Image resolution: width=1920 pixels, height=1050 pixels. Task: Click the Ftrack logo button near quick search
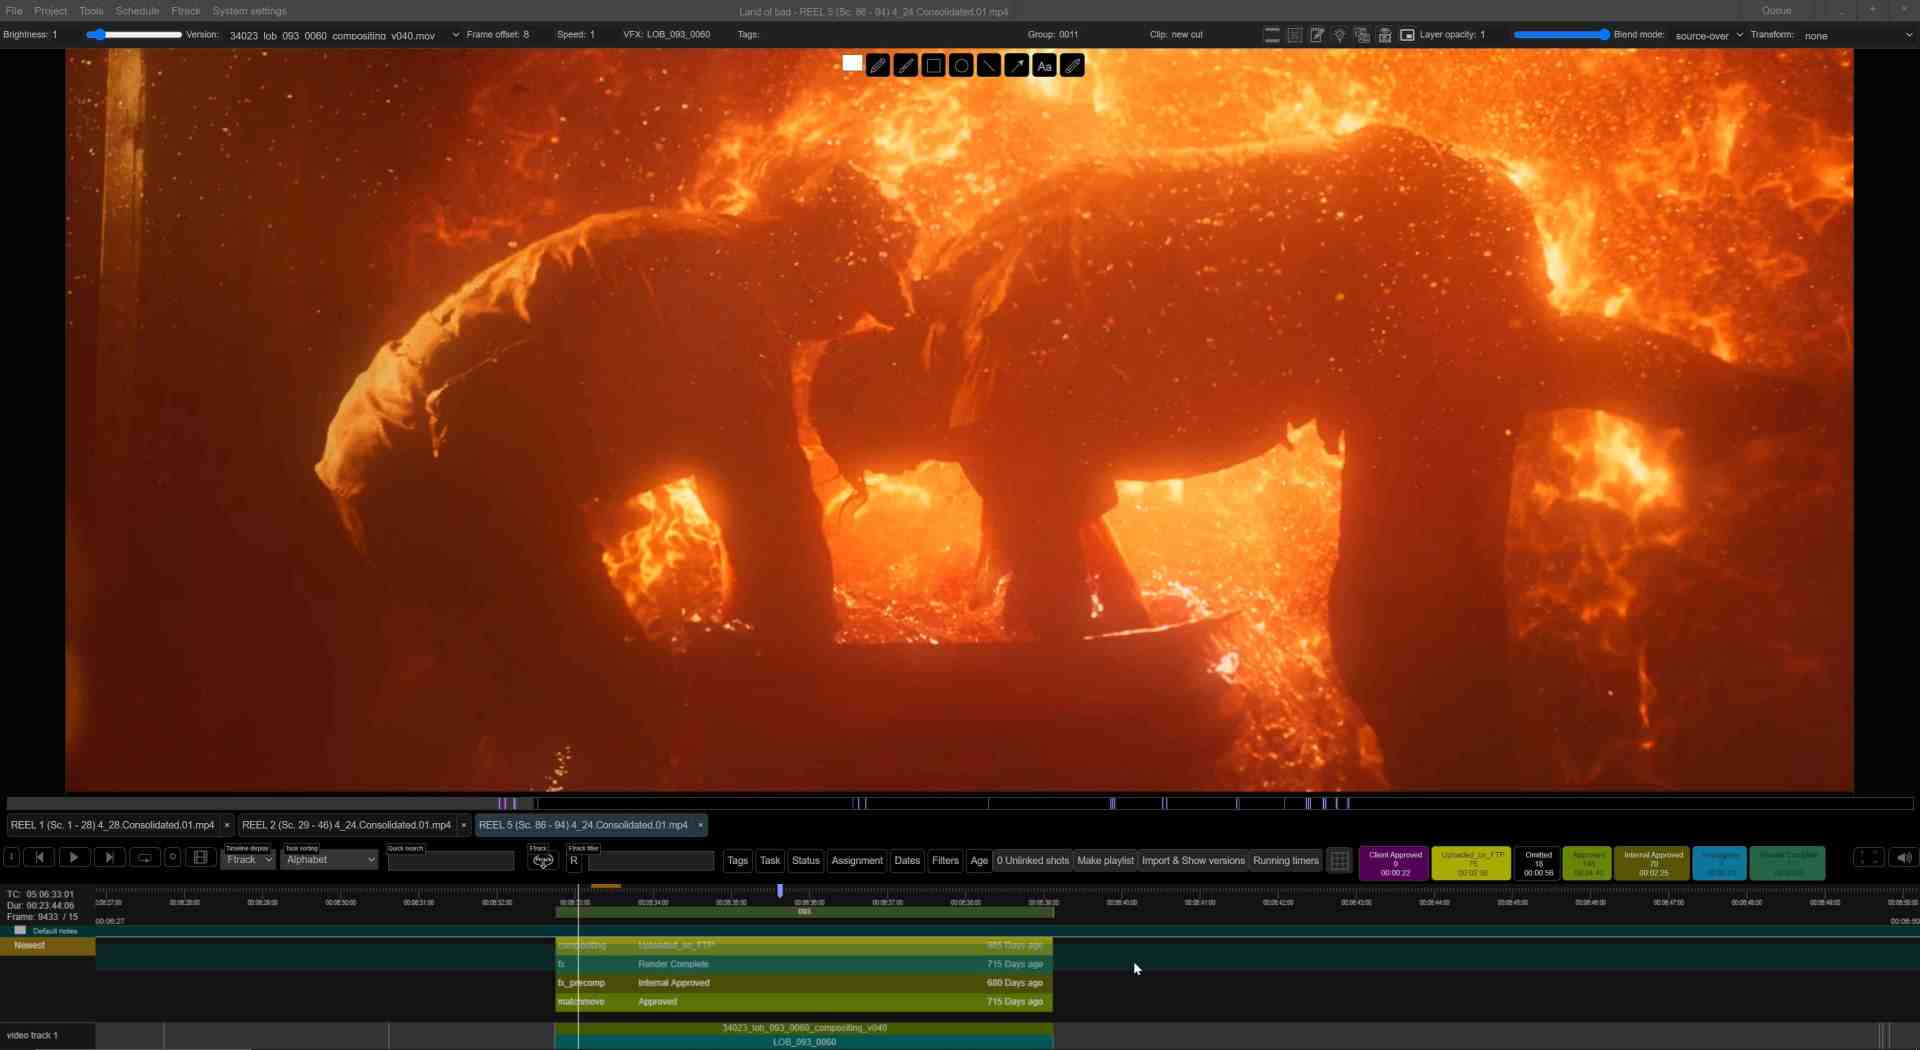543,860
